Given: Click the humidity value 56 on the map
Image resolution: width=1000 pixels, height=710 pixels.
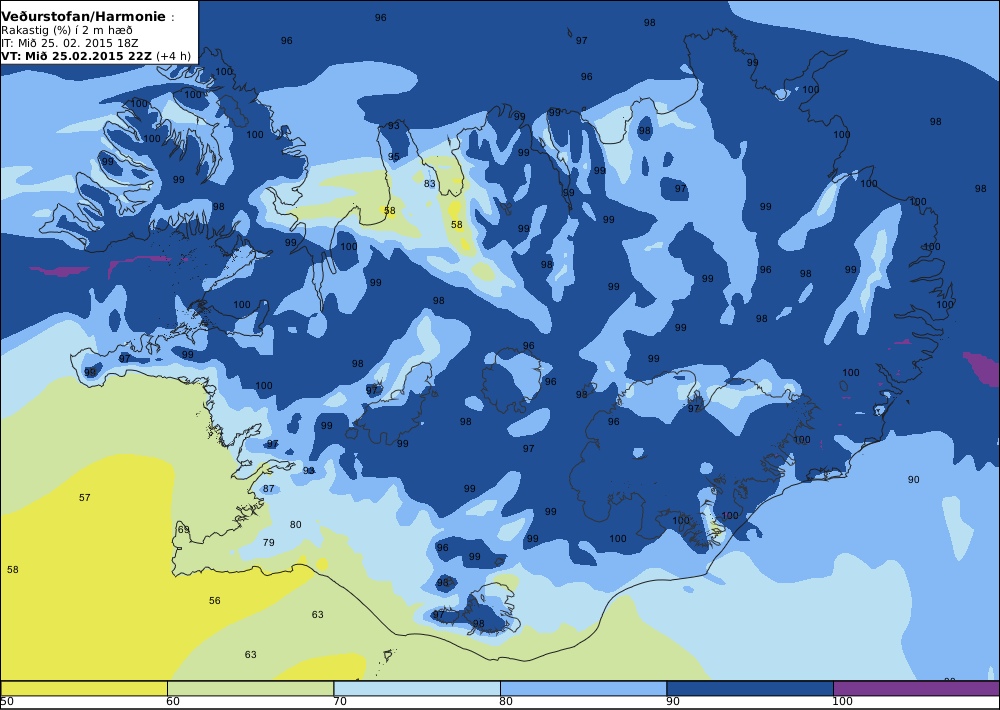Looking at the screenshot, I should click(215, 600).
